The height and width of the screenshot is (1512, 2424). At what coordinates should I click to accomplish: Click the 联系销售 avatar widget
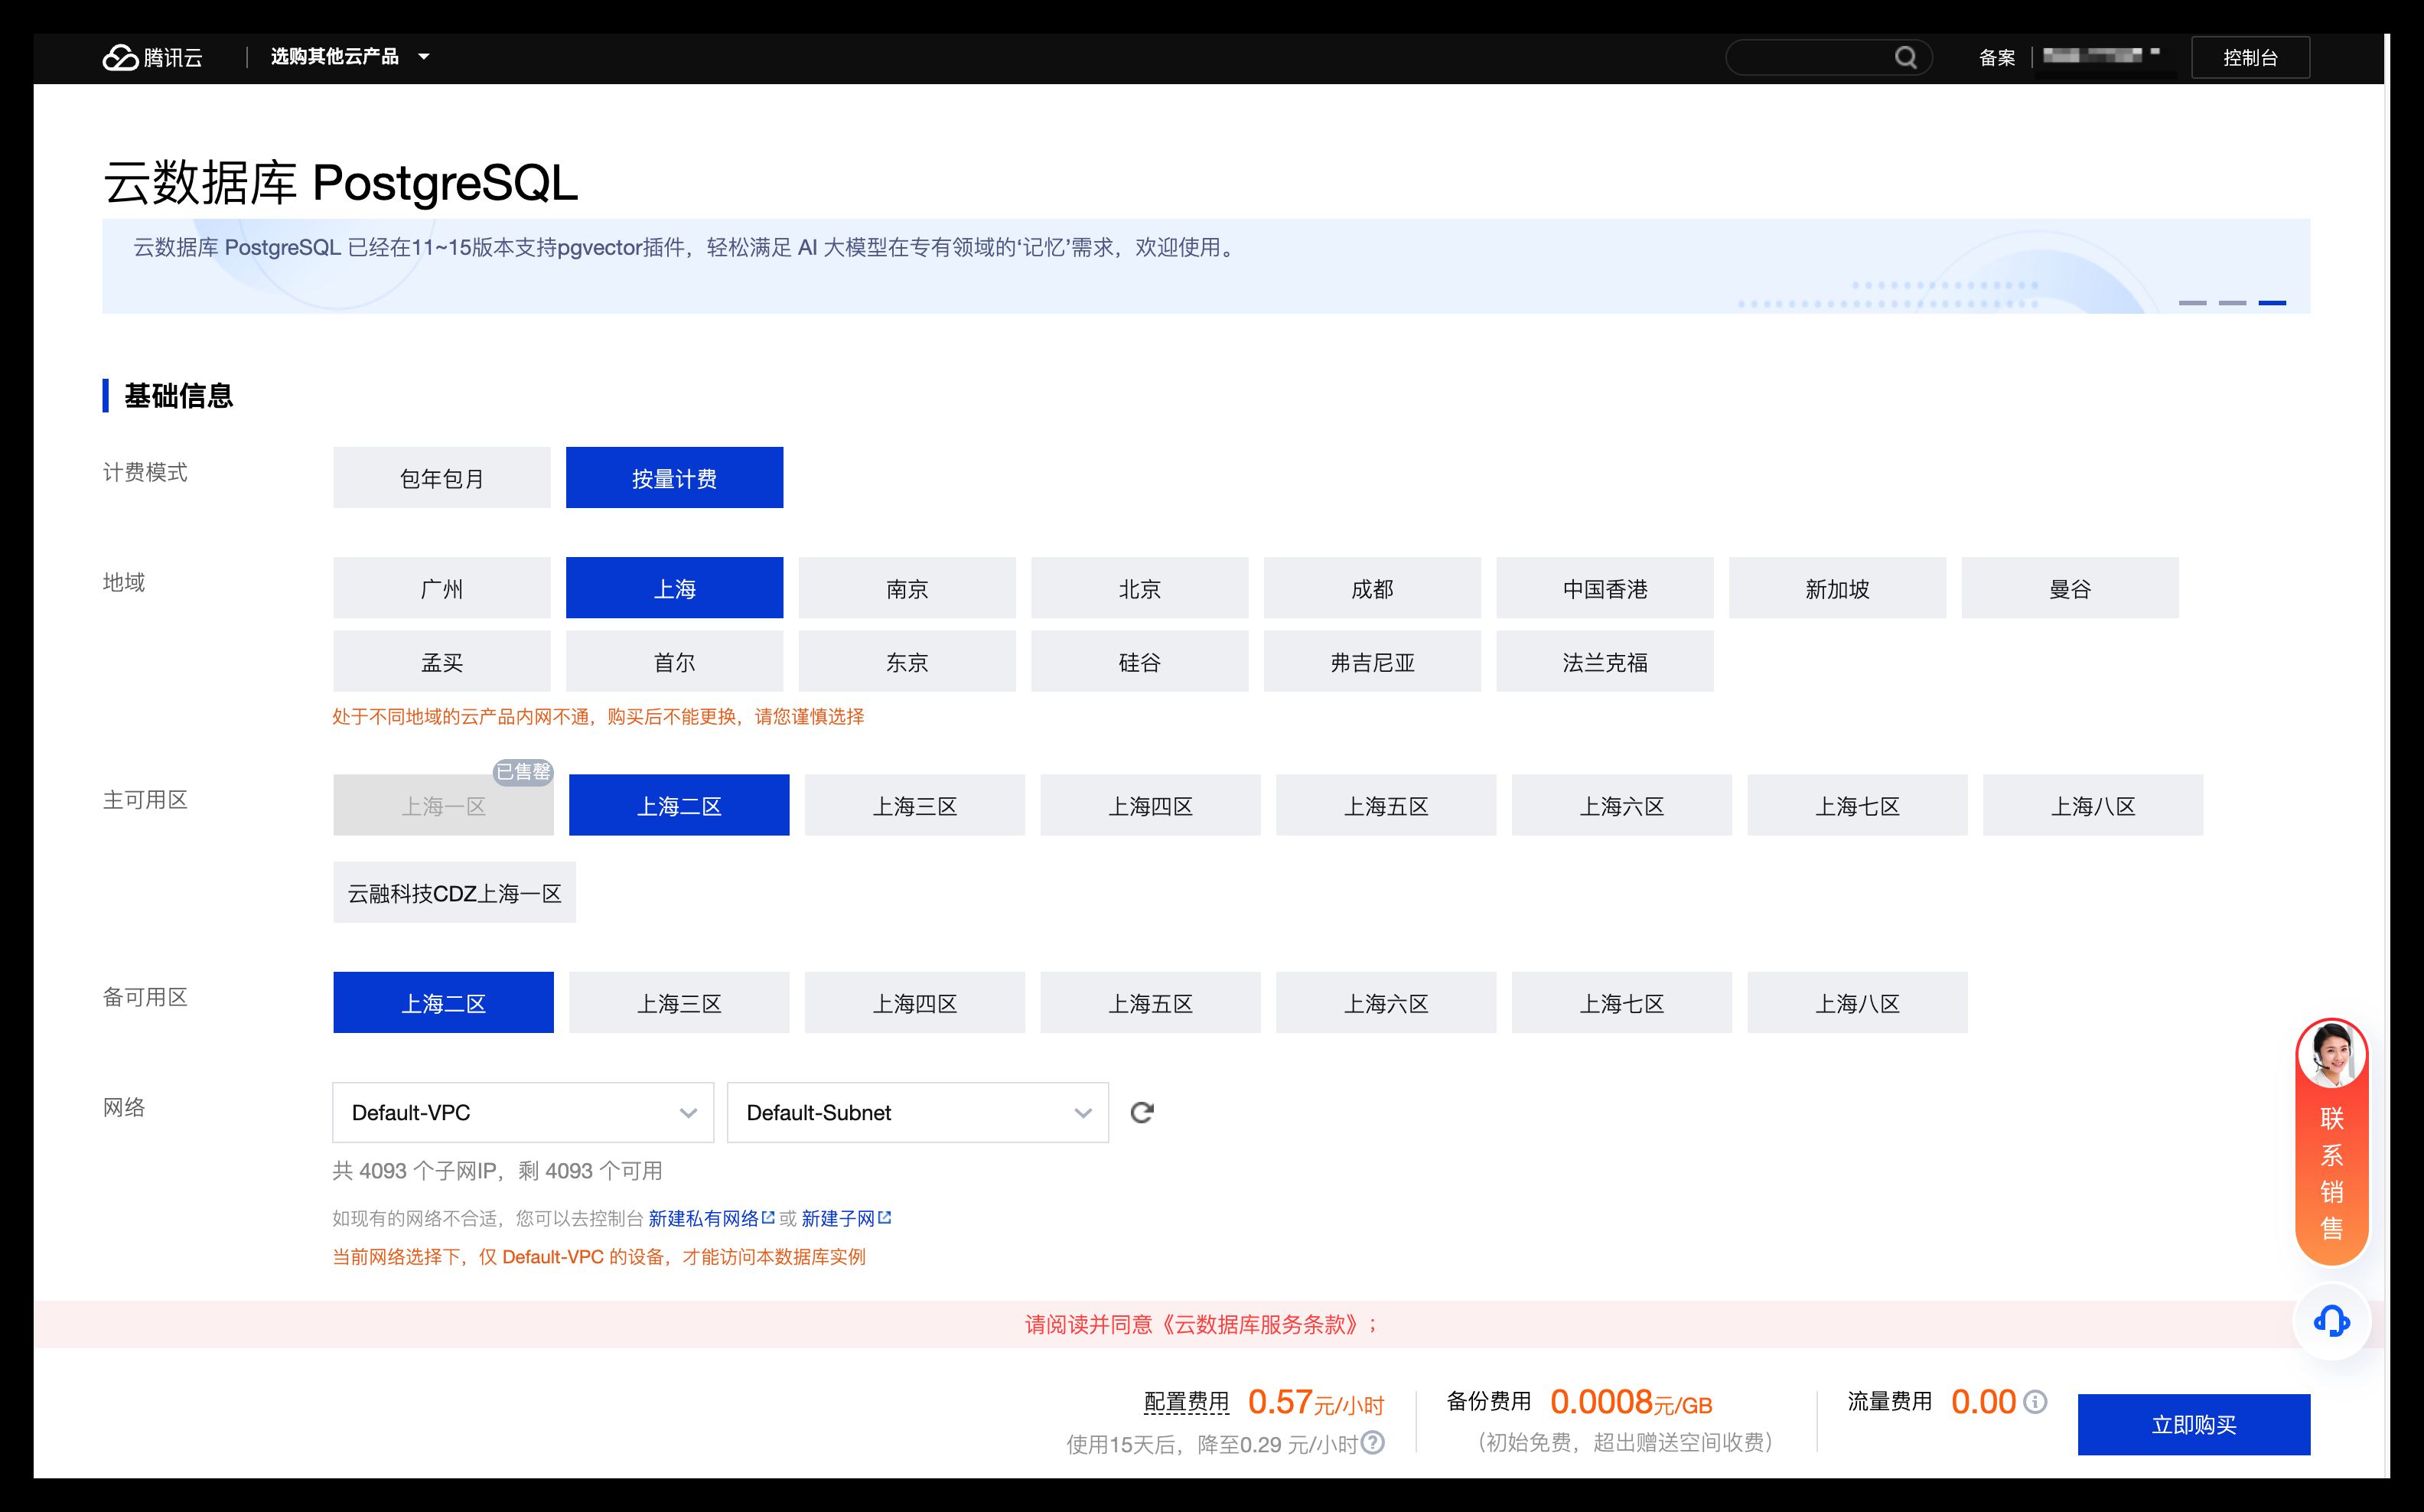[x=2331, y=1141]
